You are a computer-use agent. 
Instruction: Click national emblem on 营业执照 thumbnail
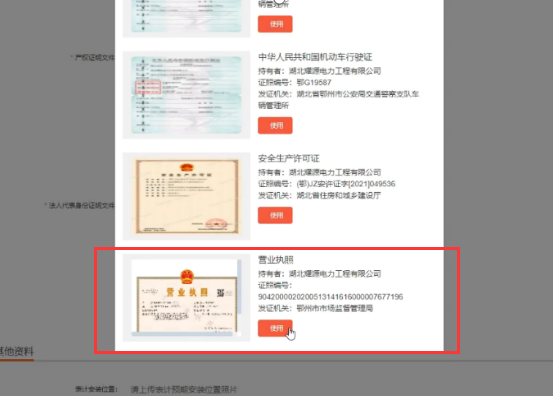point(187,276)
